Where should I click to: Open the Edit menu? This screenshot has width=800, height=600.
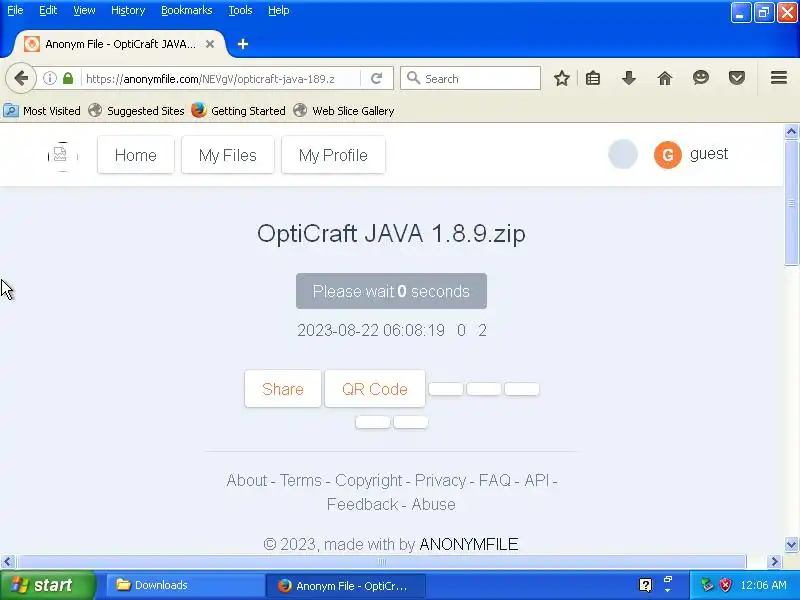(x=48, y=10)
